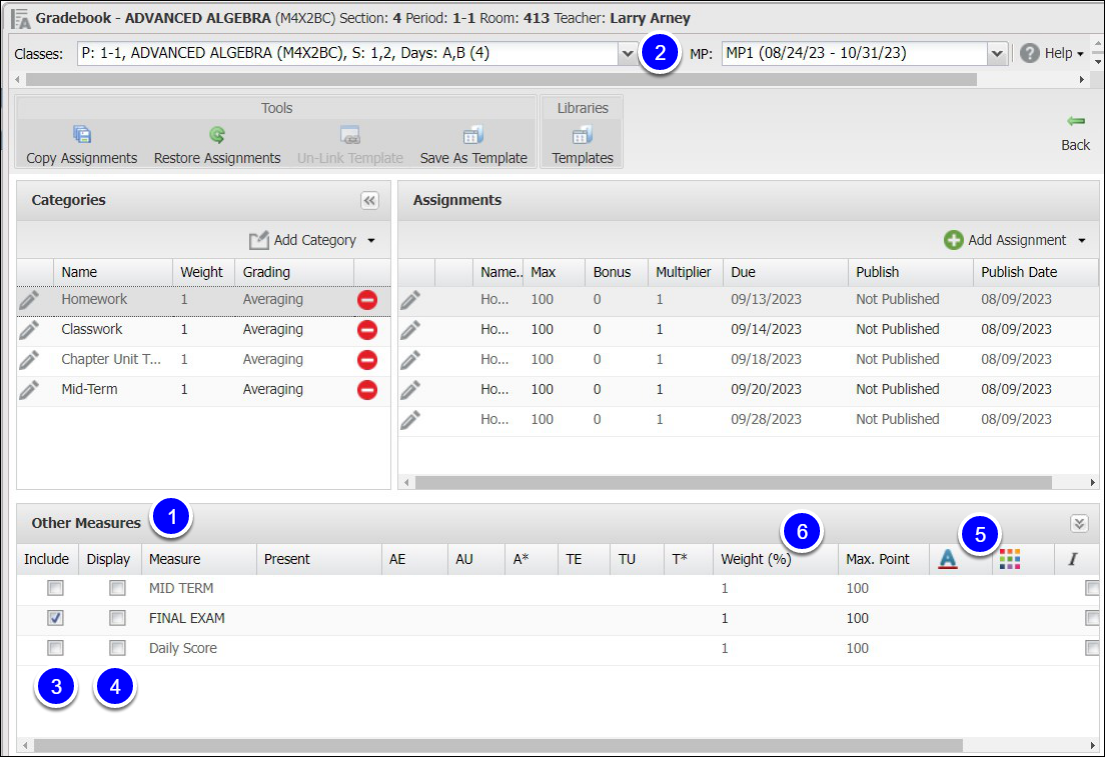Open Add Category dropdown arrow

pos(371,240)
